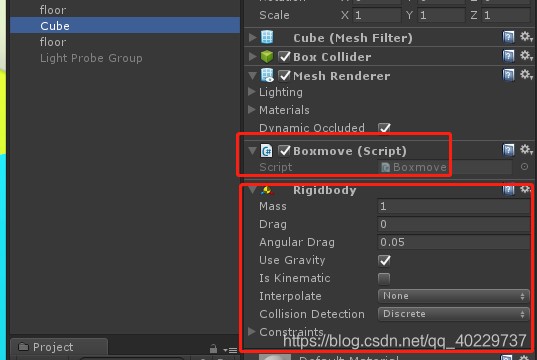Open help for Boxmove (Script) component
537x360 pixels.
(x=508, y=150)
